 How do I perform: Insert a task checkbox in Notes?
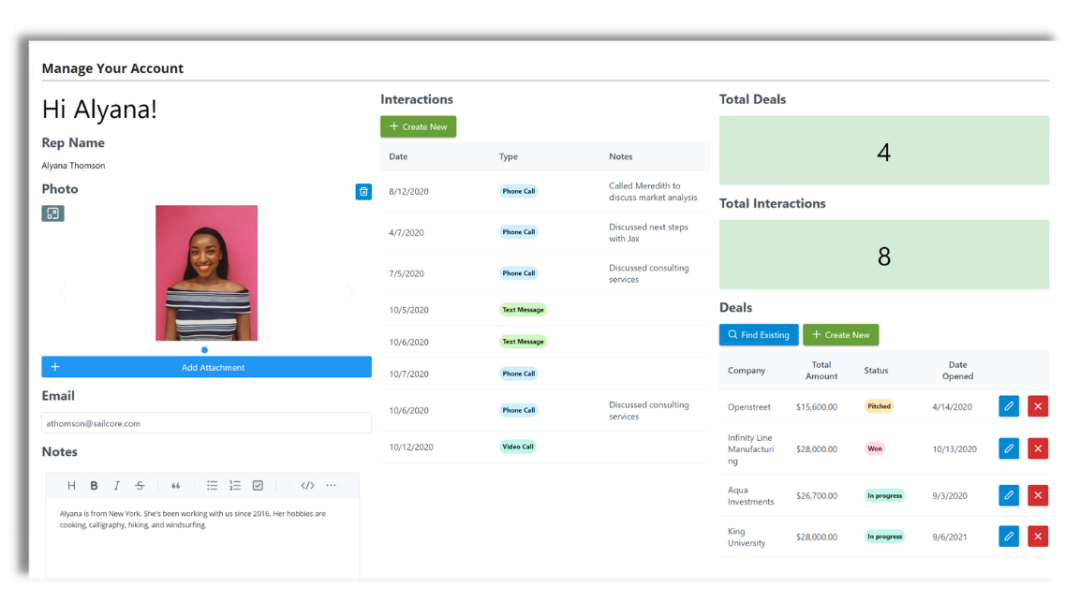click(x=258, y=485)
